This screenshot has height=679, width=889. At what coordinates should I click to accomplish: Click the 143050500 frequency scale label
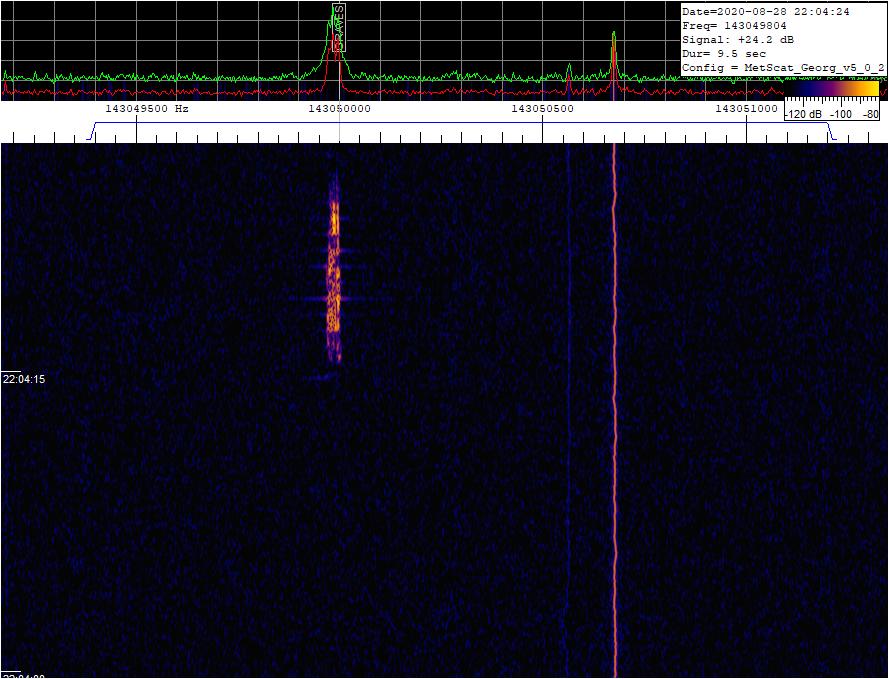coord(543,109)
